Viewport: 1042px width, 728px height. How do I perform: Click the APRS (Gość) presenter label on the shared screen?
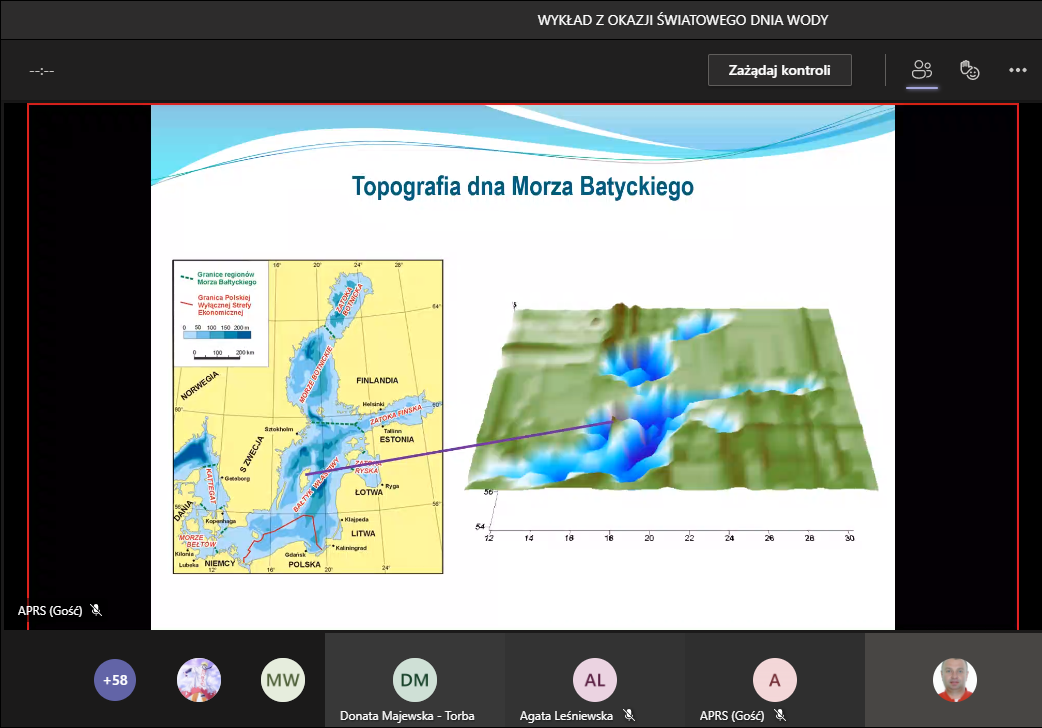[x=50, y=610]
